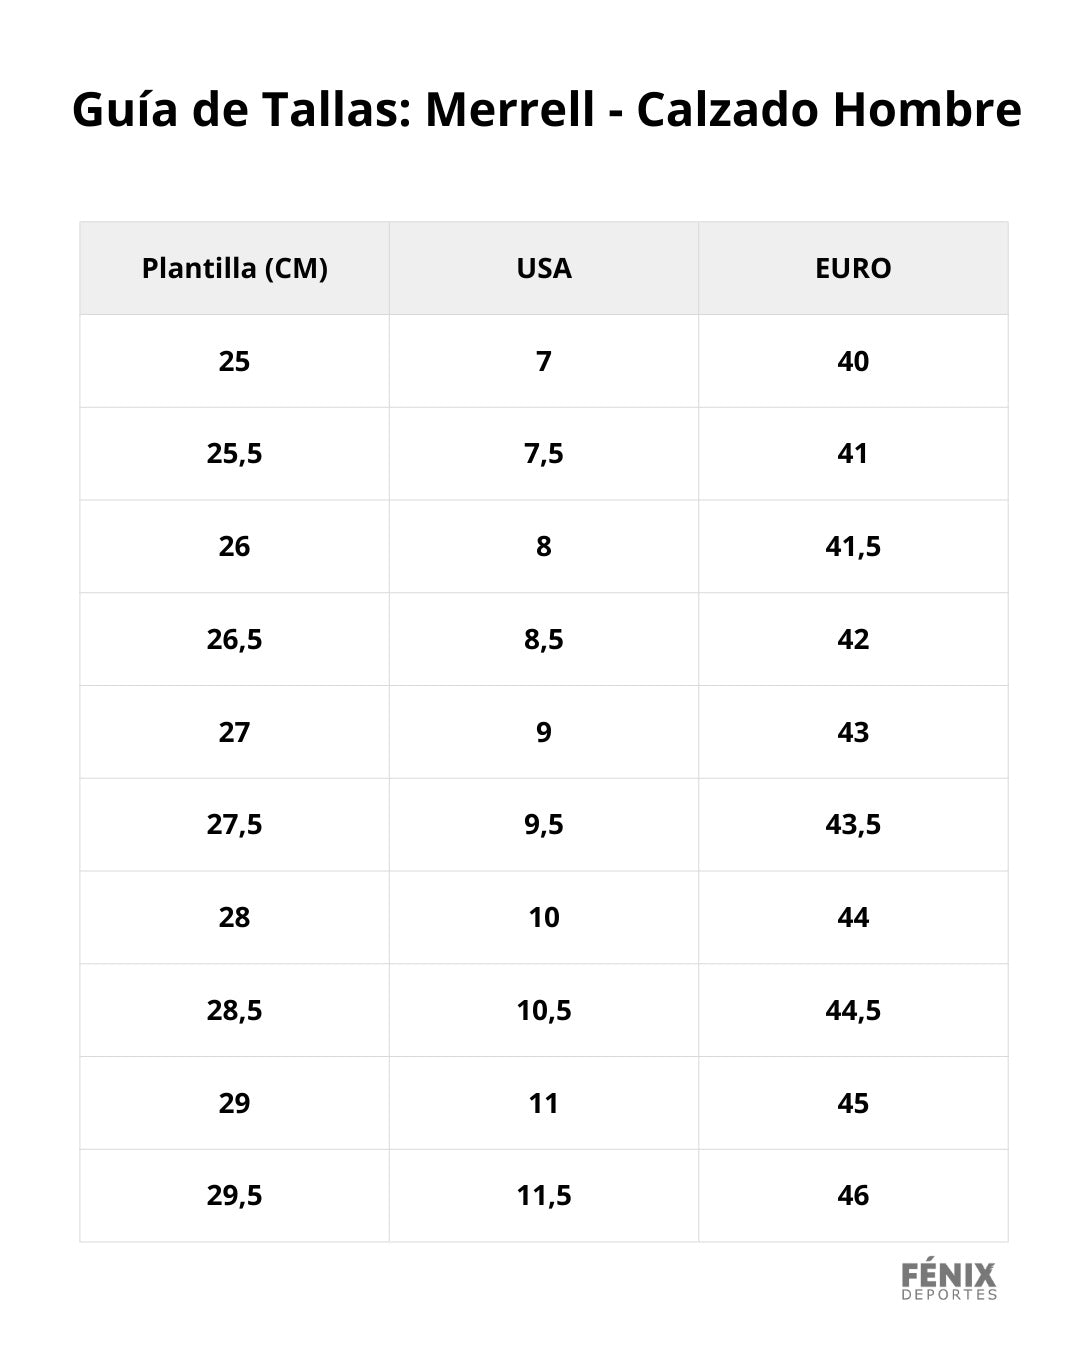Select the USA column header
Viewport: 1080px width, 1350px height.
(x=544, y=268)
